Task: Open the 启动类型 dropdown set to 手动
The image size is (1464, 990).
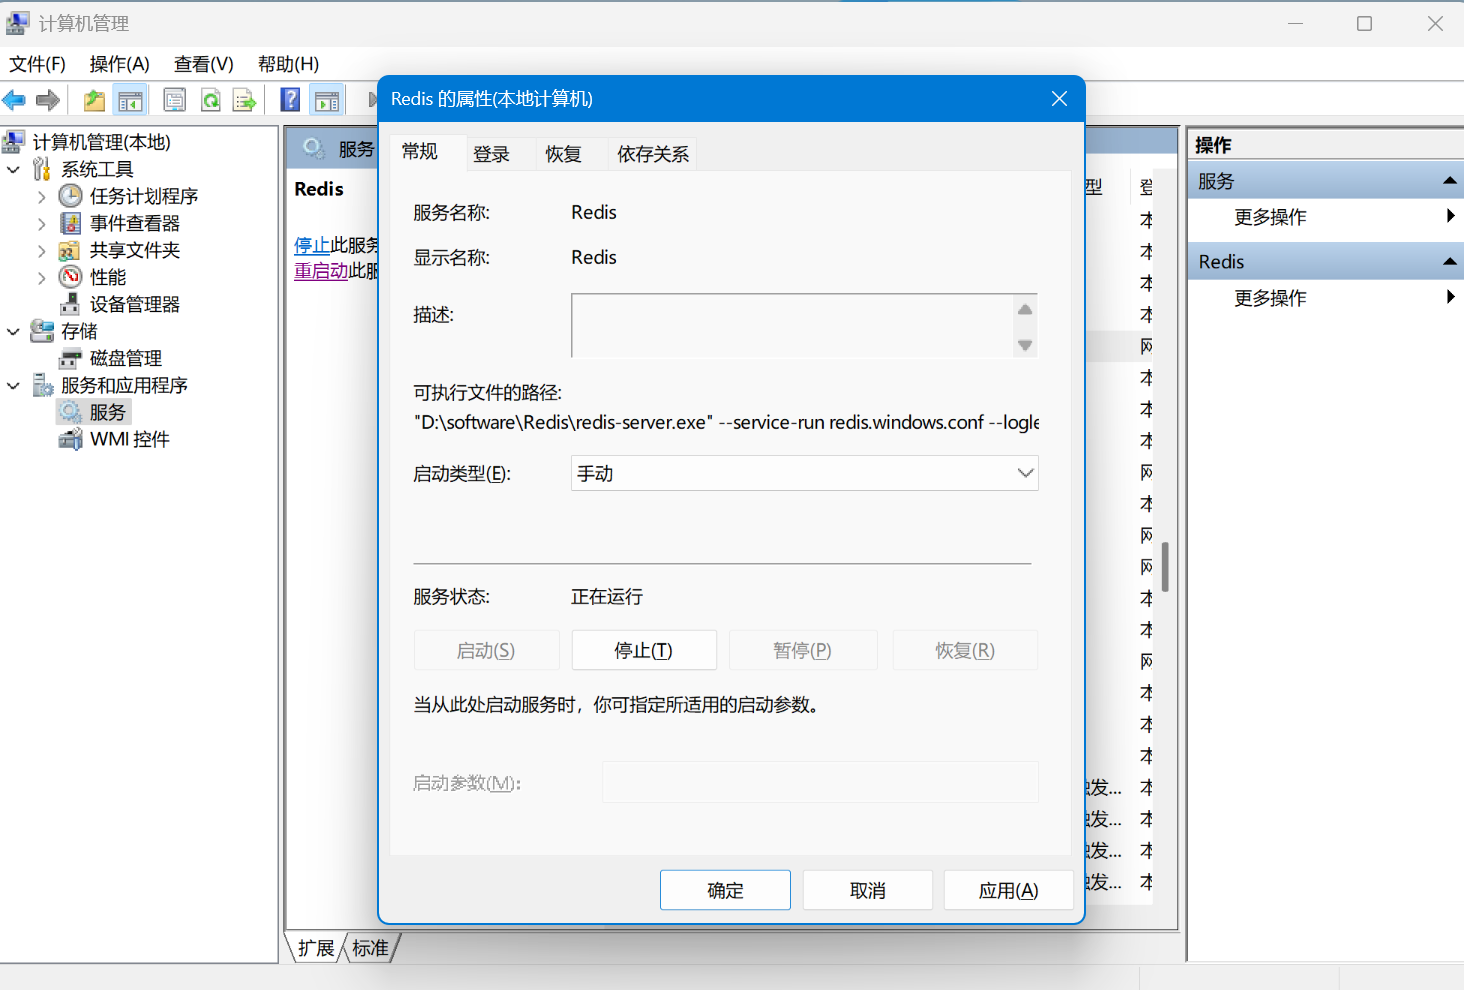Action: (x=805, y=473)
